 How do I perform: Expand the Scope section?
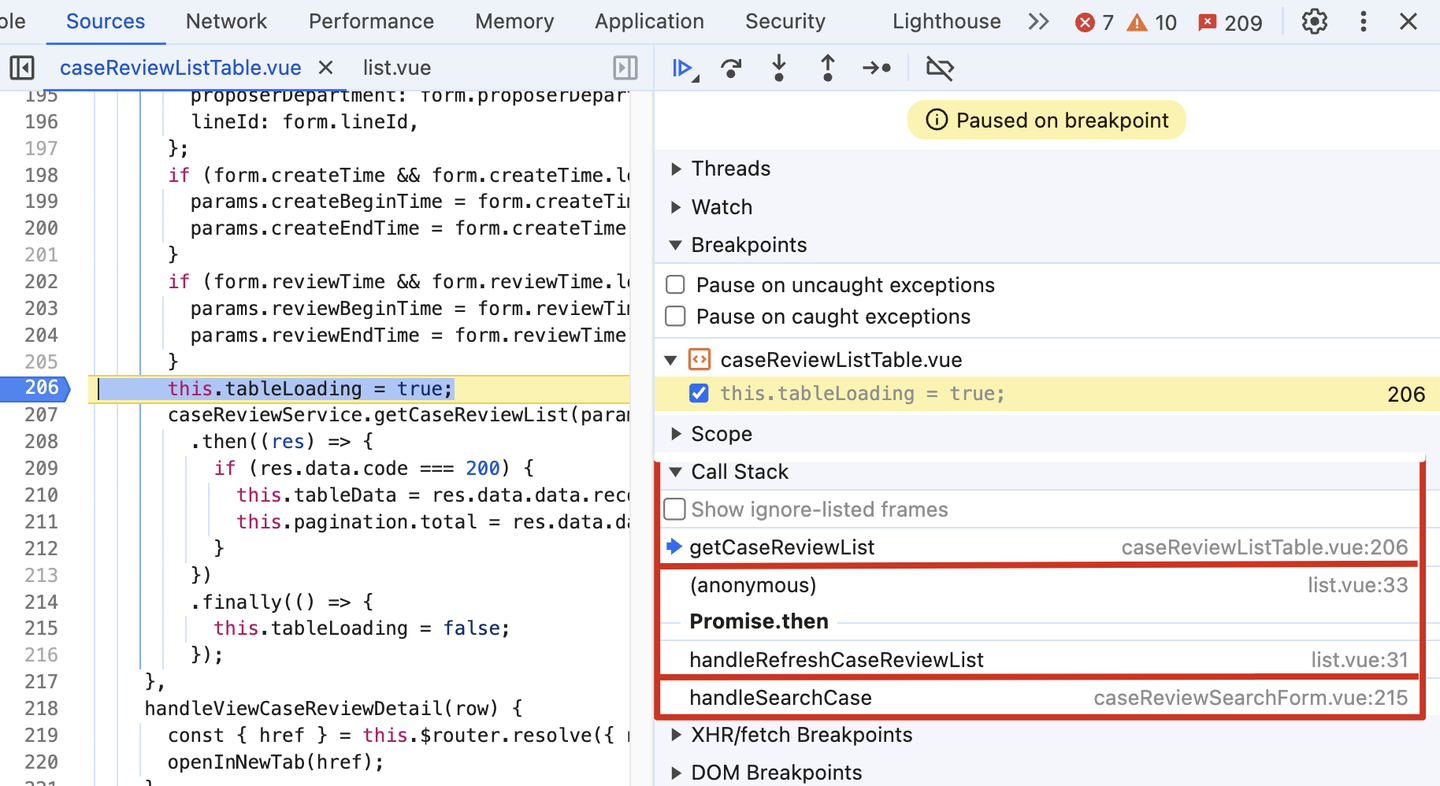coord(677,434)
